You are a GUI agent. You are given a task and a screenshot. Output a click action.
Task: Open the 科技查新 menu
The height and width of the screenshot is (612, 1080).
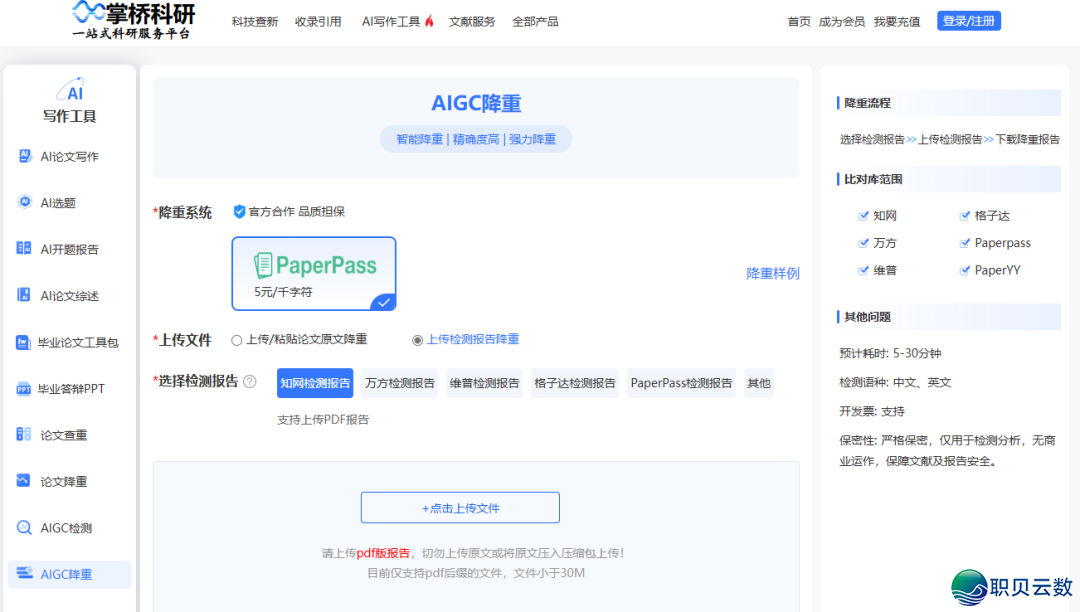click(x=254, y=21)
